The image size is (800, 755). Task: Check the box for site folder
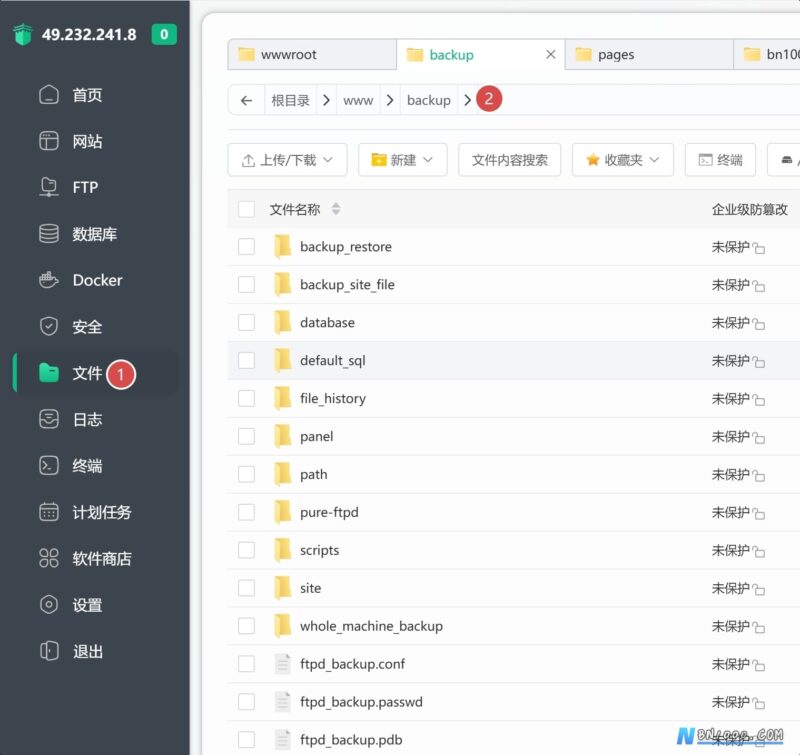[x=246, y=588]
